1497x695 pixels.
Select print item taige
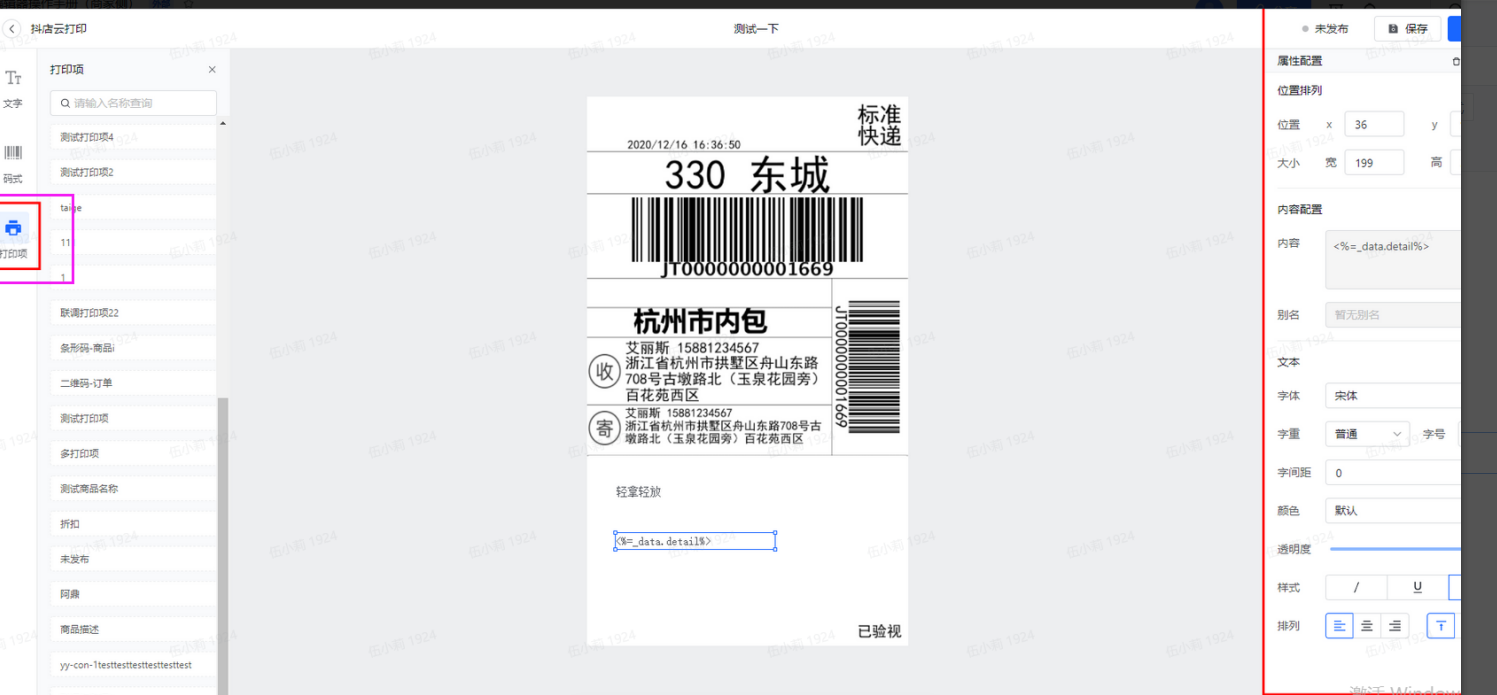(133, 208)
